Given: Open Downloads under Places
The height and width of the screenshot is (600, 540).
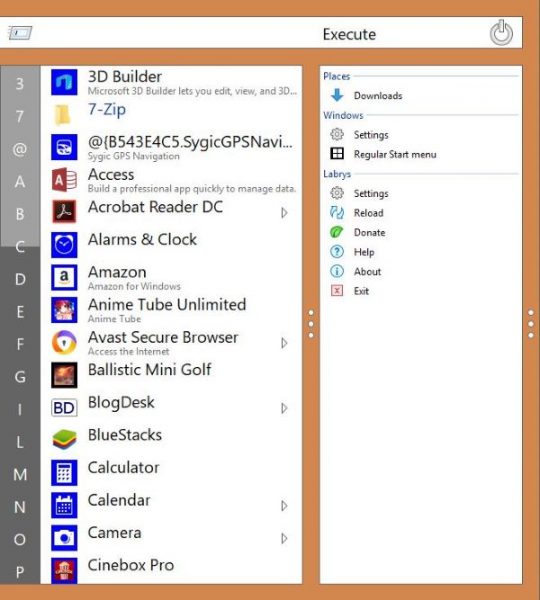Looking at the screenshot, I should [x=366, y=96].
